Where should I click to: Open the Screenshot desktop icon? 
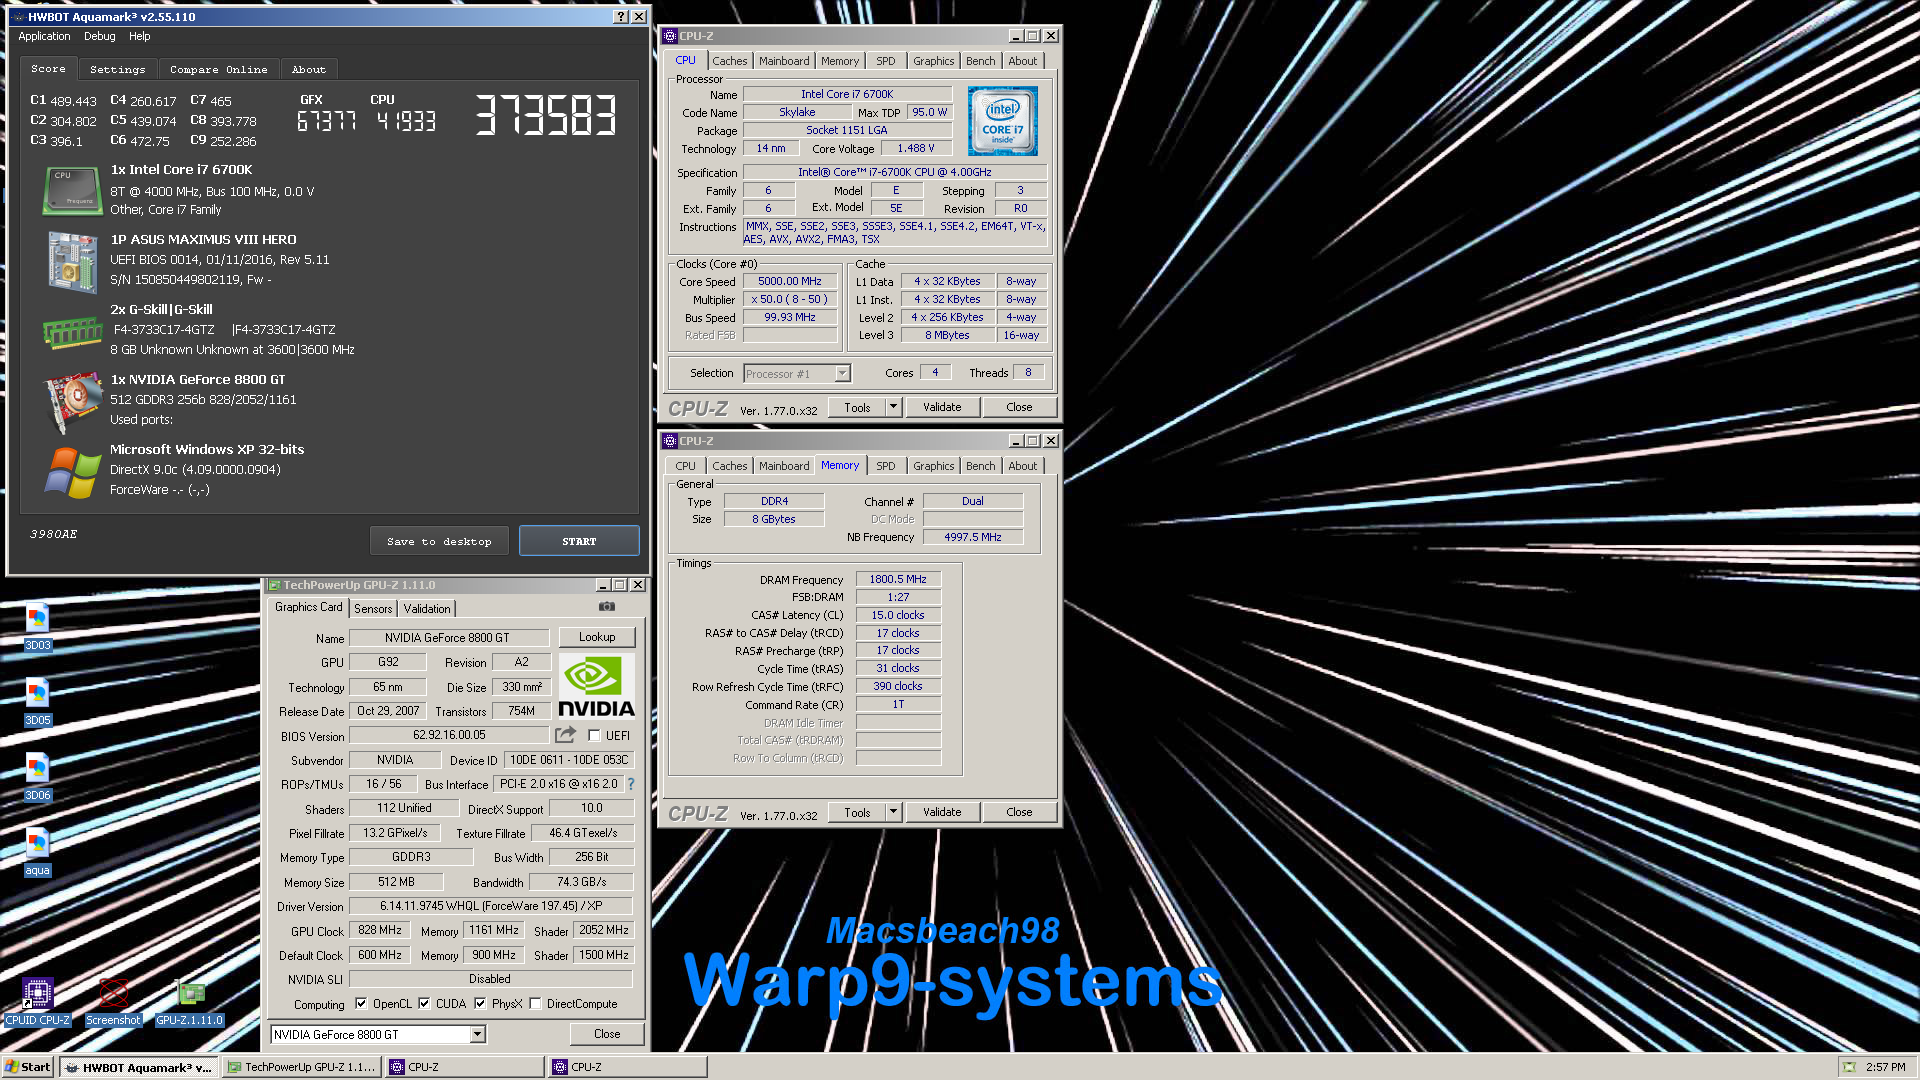point(113,1001)
